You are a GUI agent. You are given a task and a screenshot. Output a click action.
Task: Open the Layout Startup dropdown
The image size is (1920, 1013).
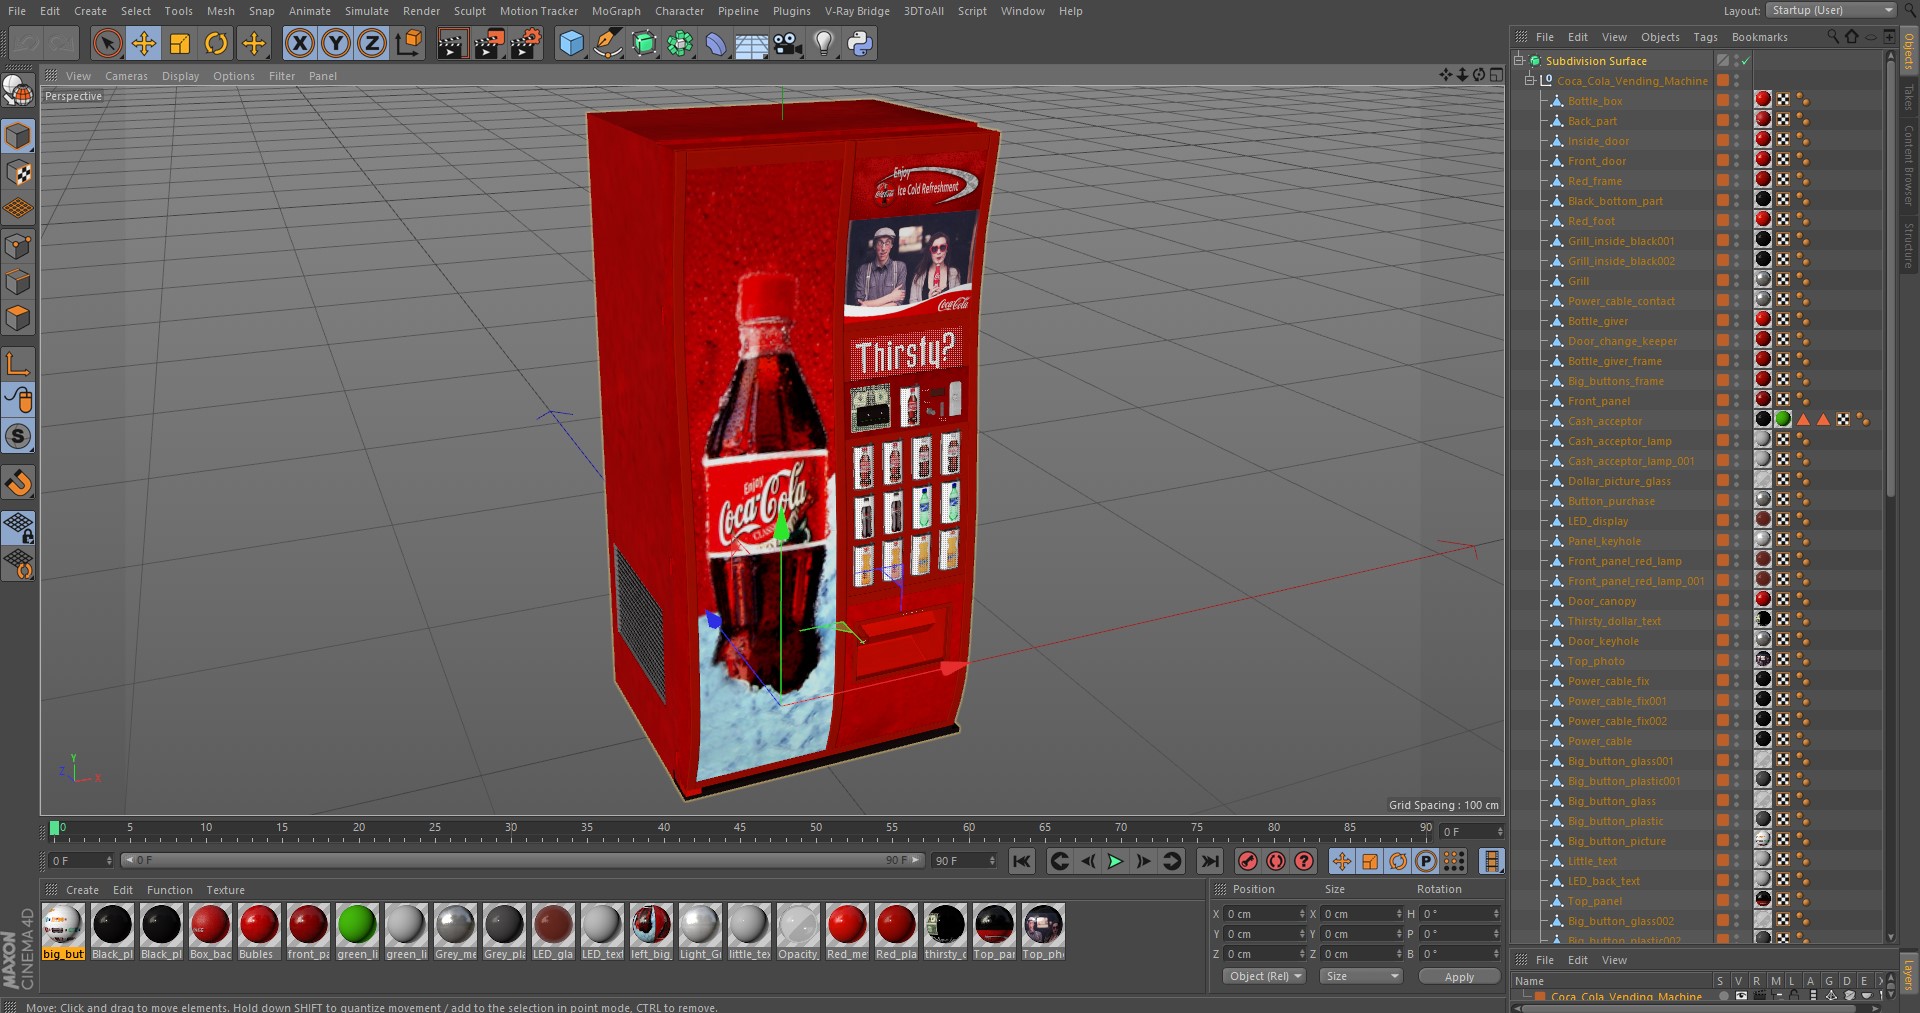(x=1832, y=10)
